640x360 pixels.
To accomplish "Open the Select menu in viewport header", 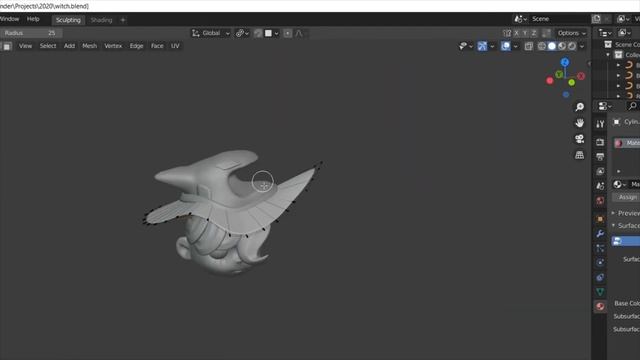I will [x=48, y=46].
